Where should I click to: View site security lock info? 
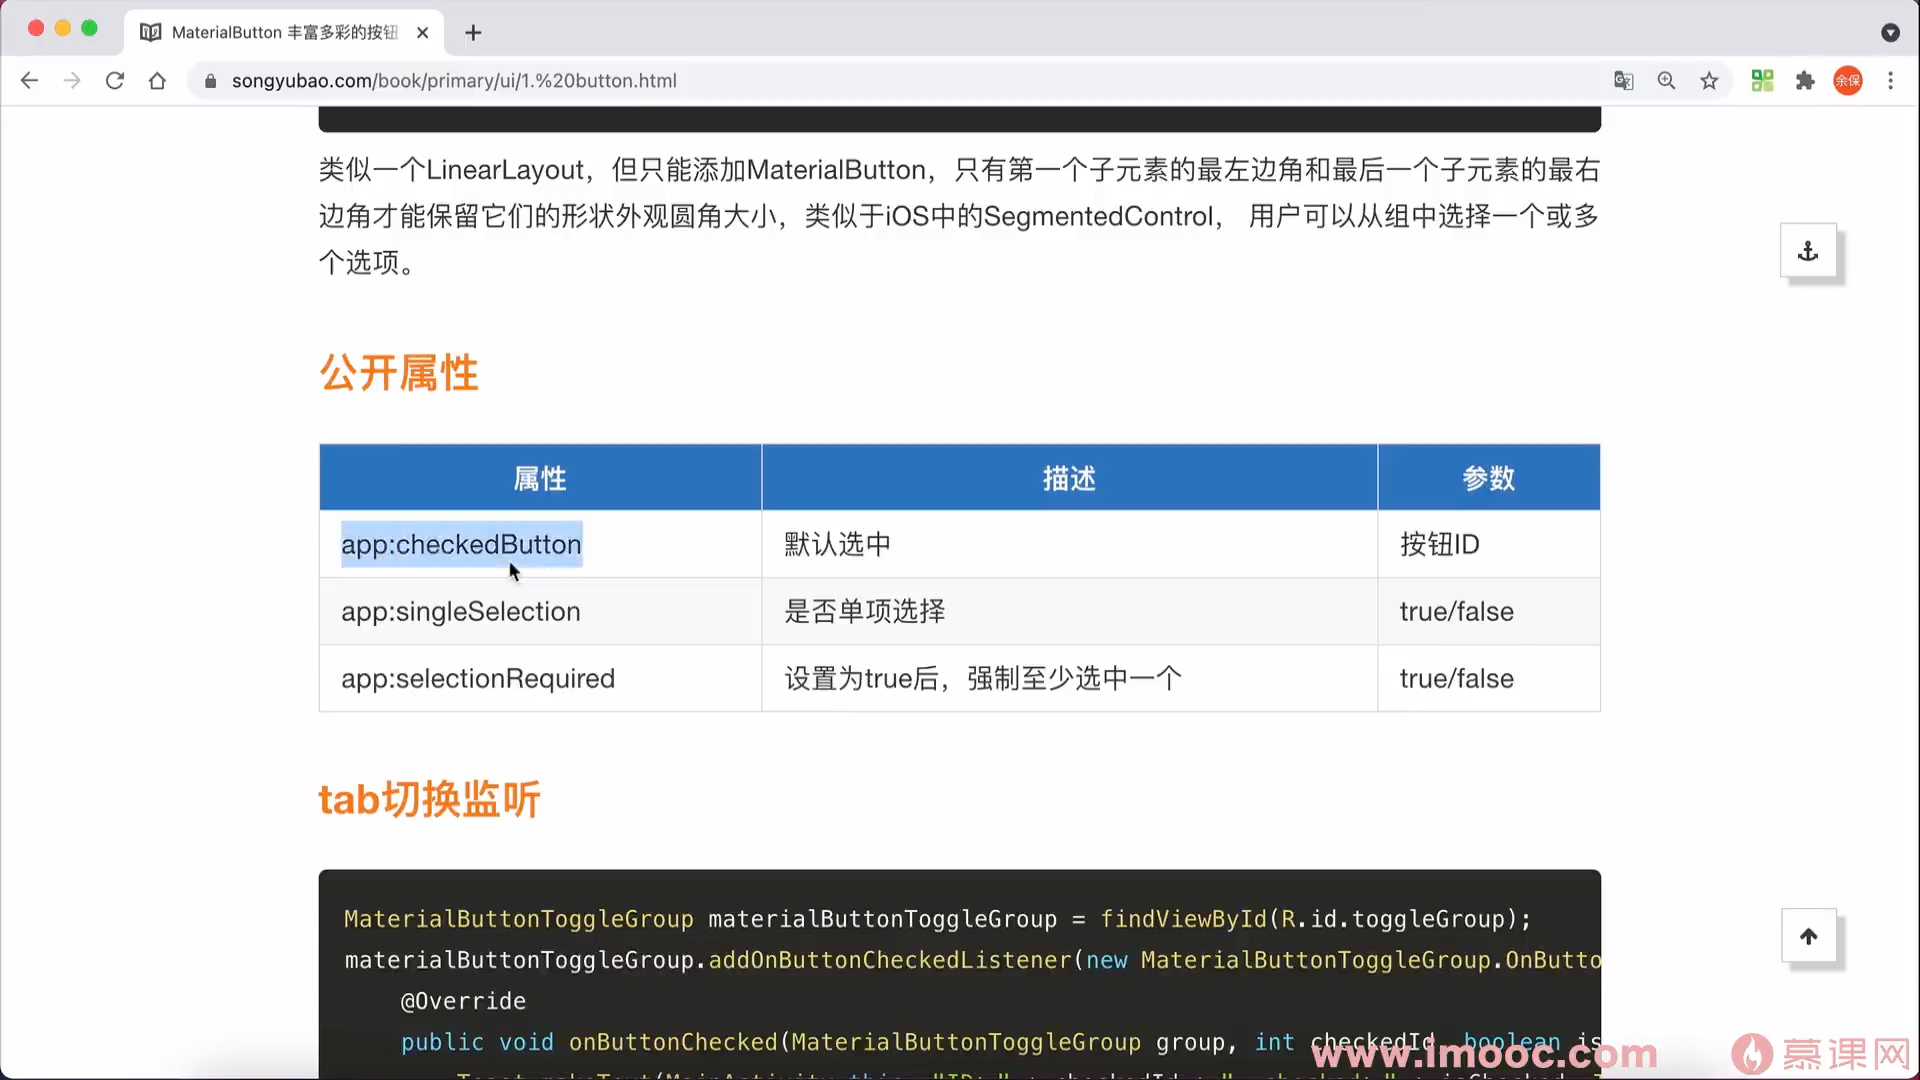(x=210, y=81)
